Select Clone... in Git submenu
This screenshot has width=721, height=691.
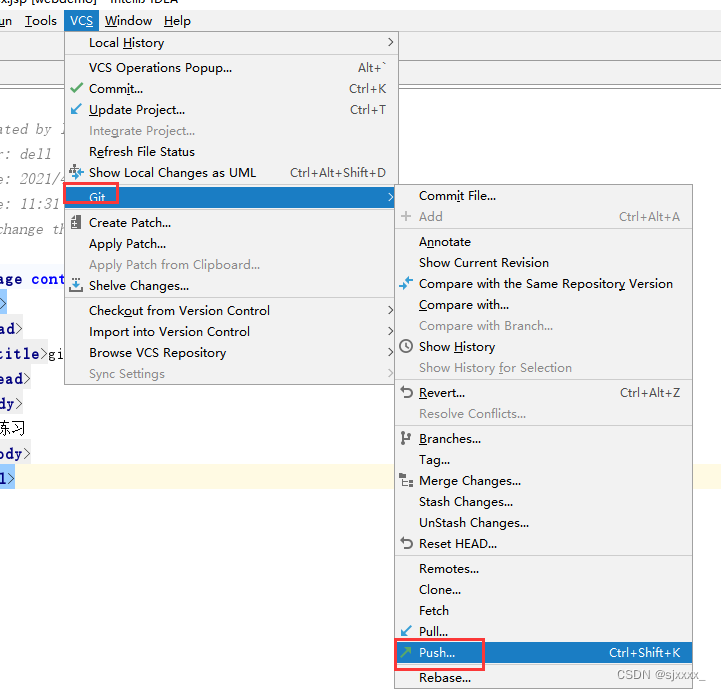coord(544,589)
